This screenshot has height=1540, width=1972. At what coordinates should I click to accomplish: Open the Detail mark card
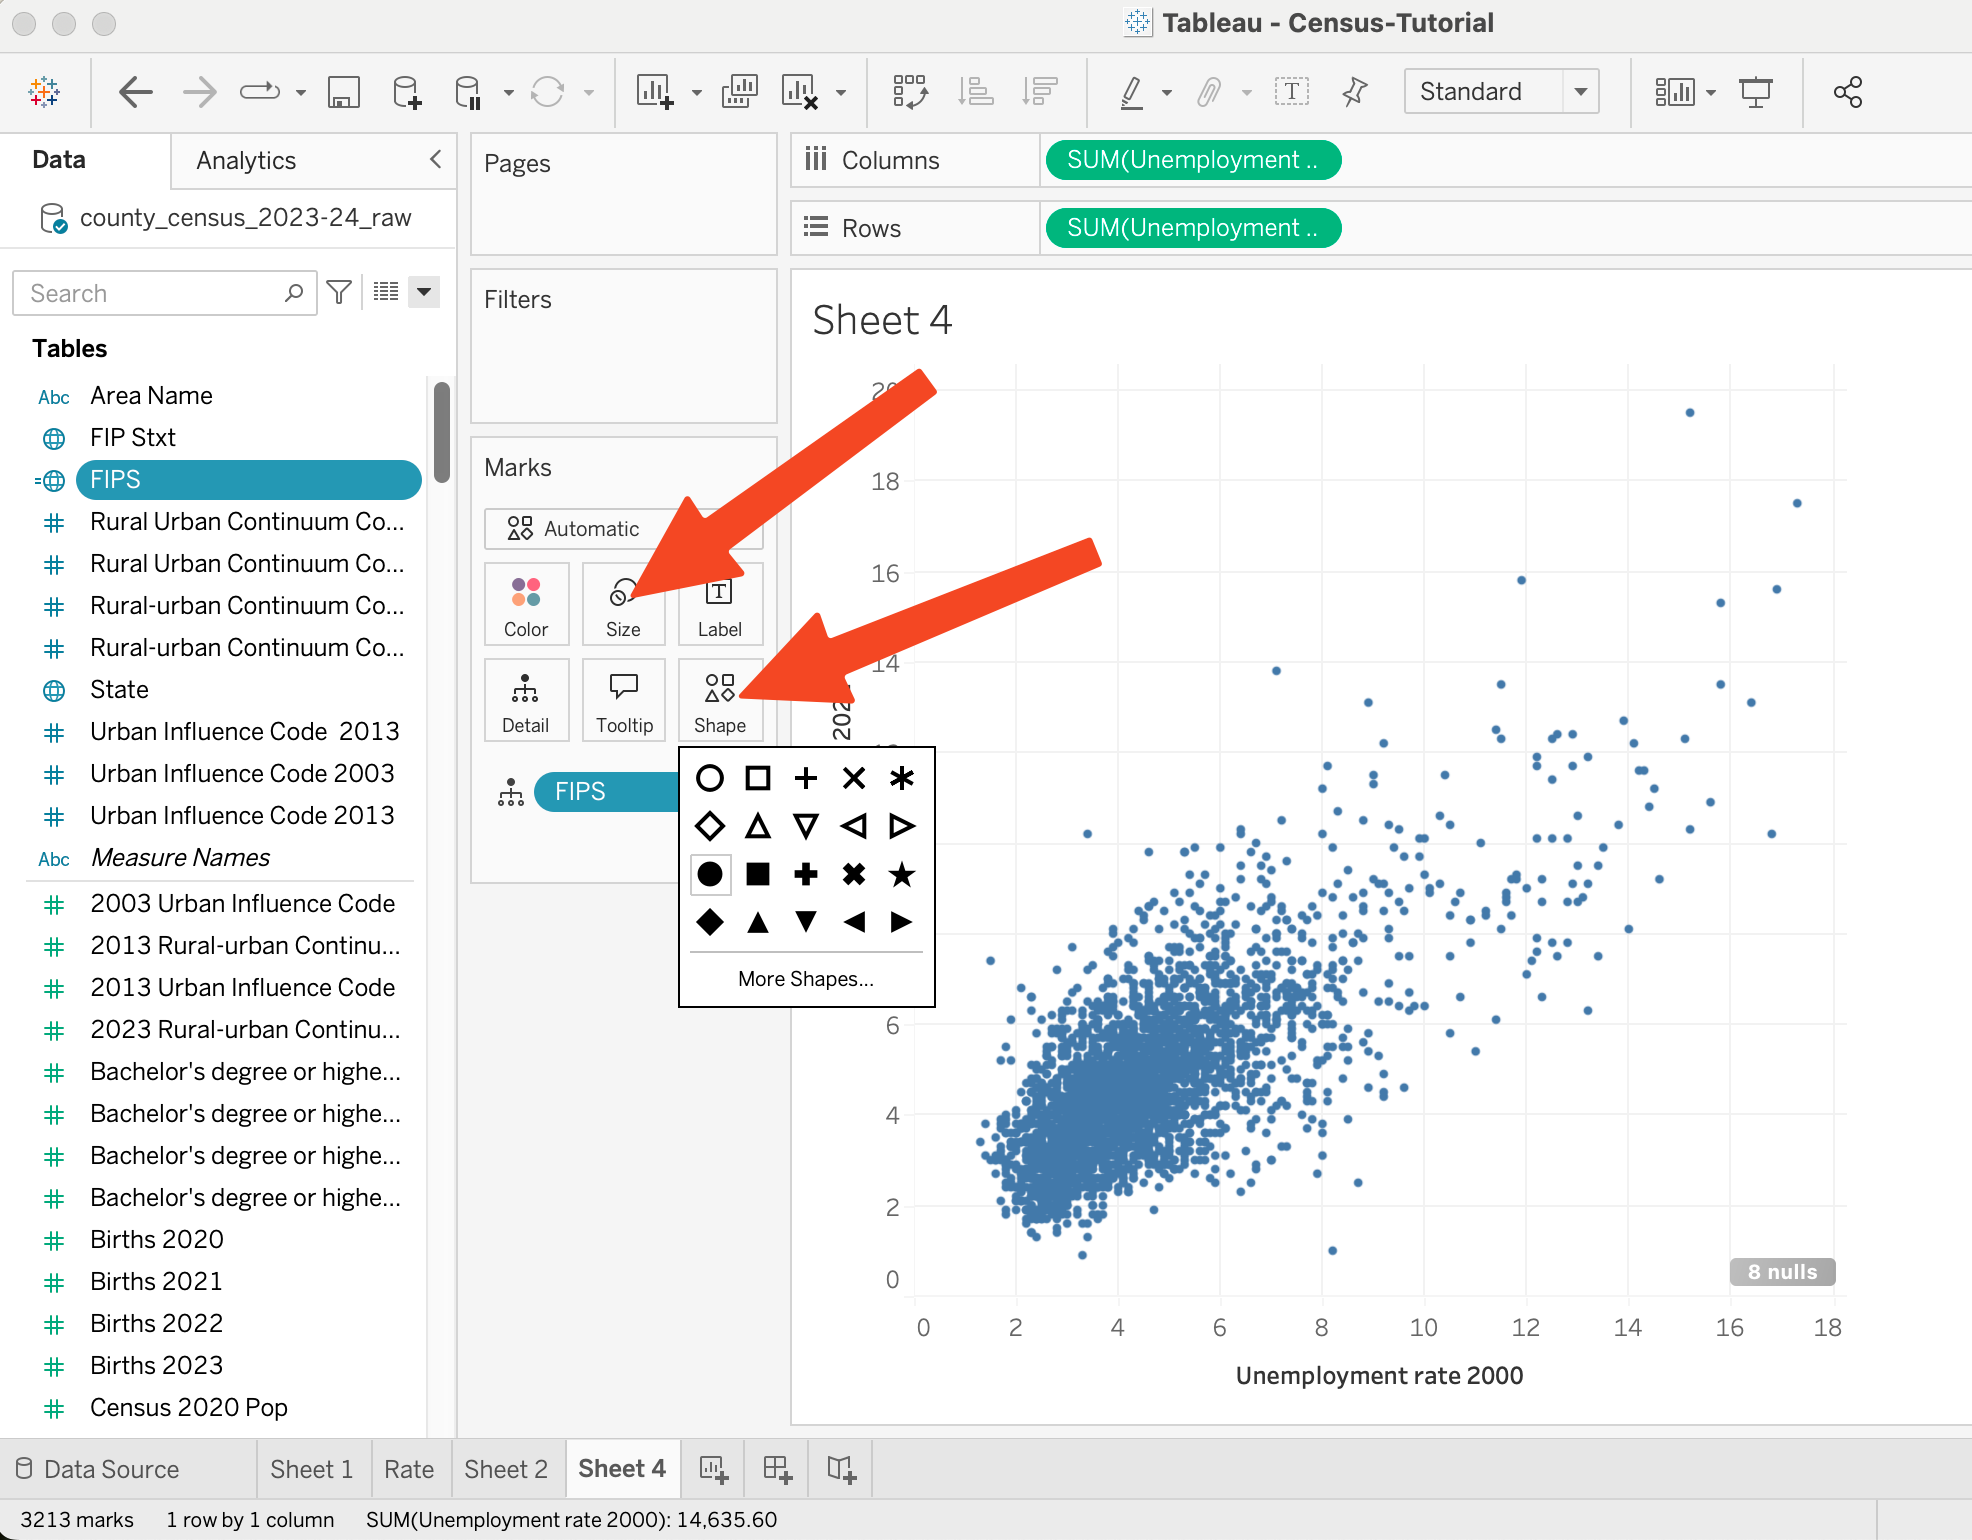[x=526, y=700]
